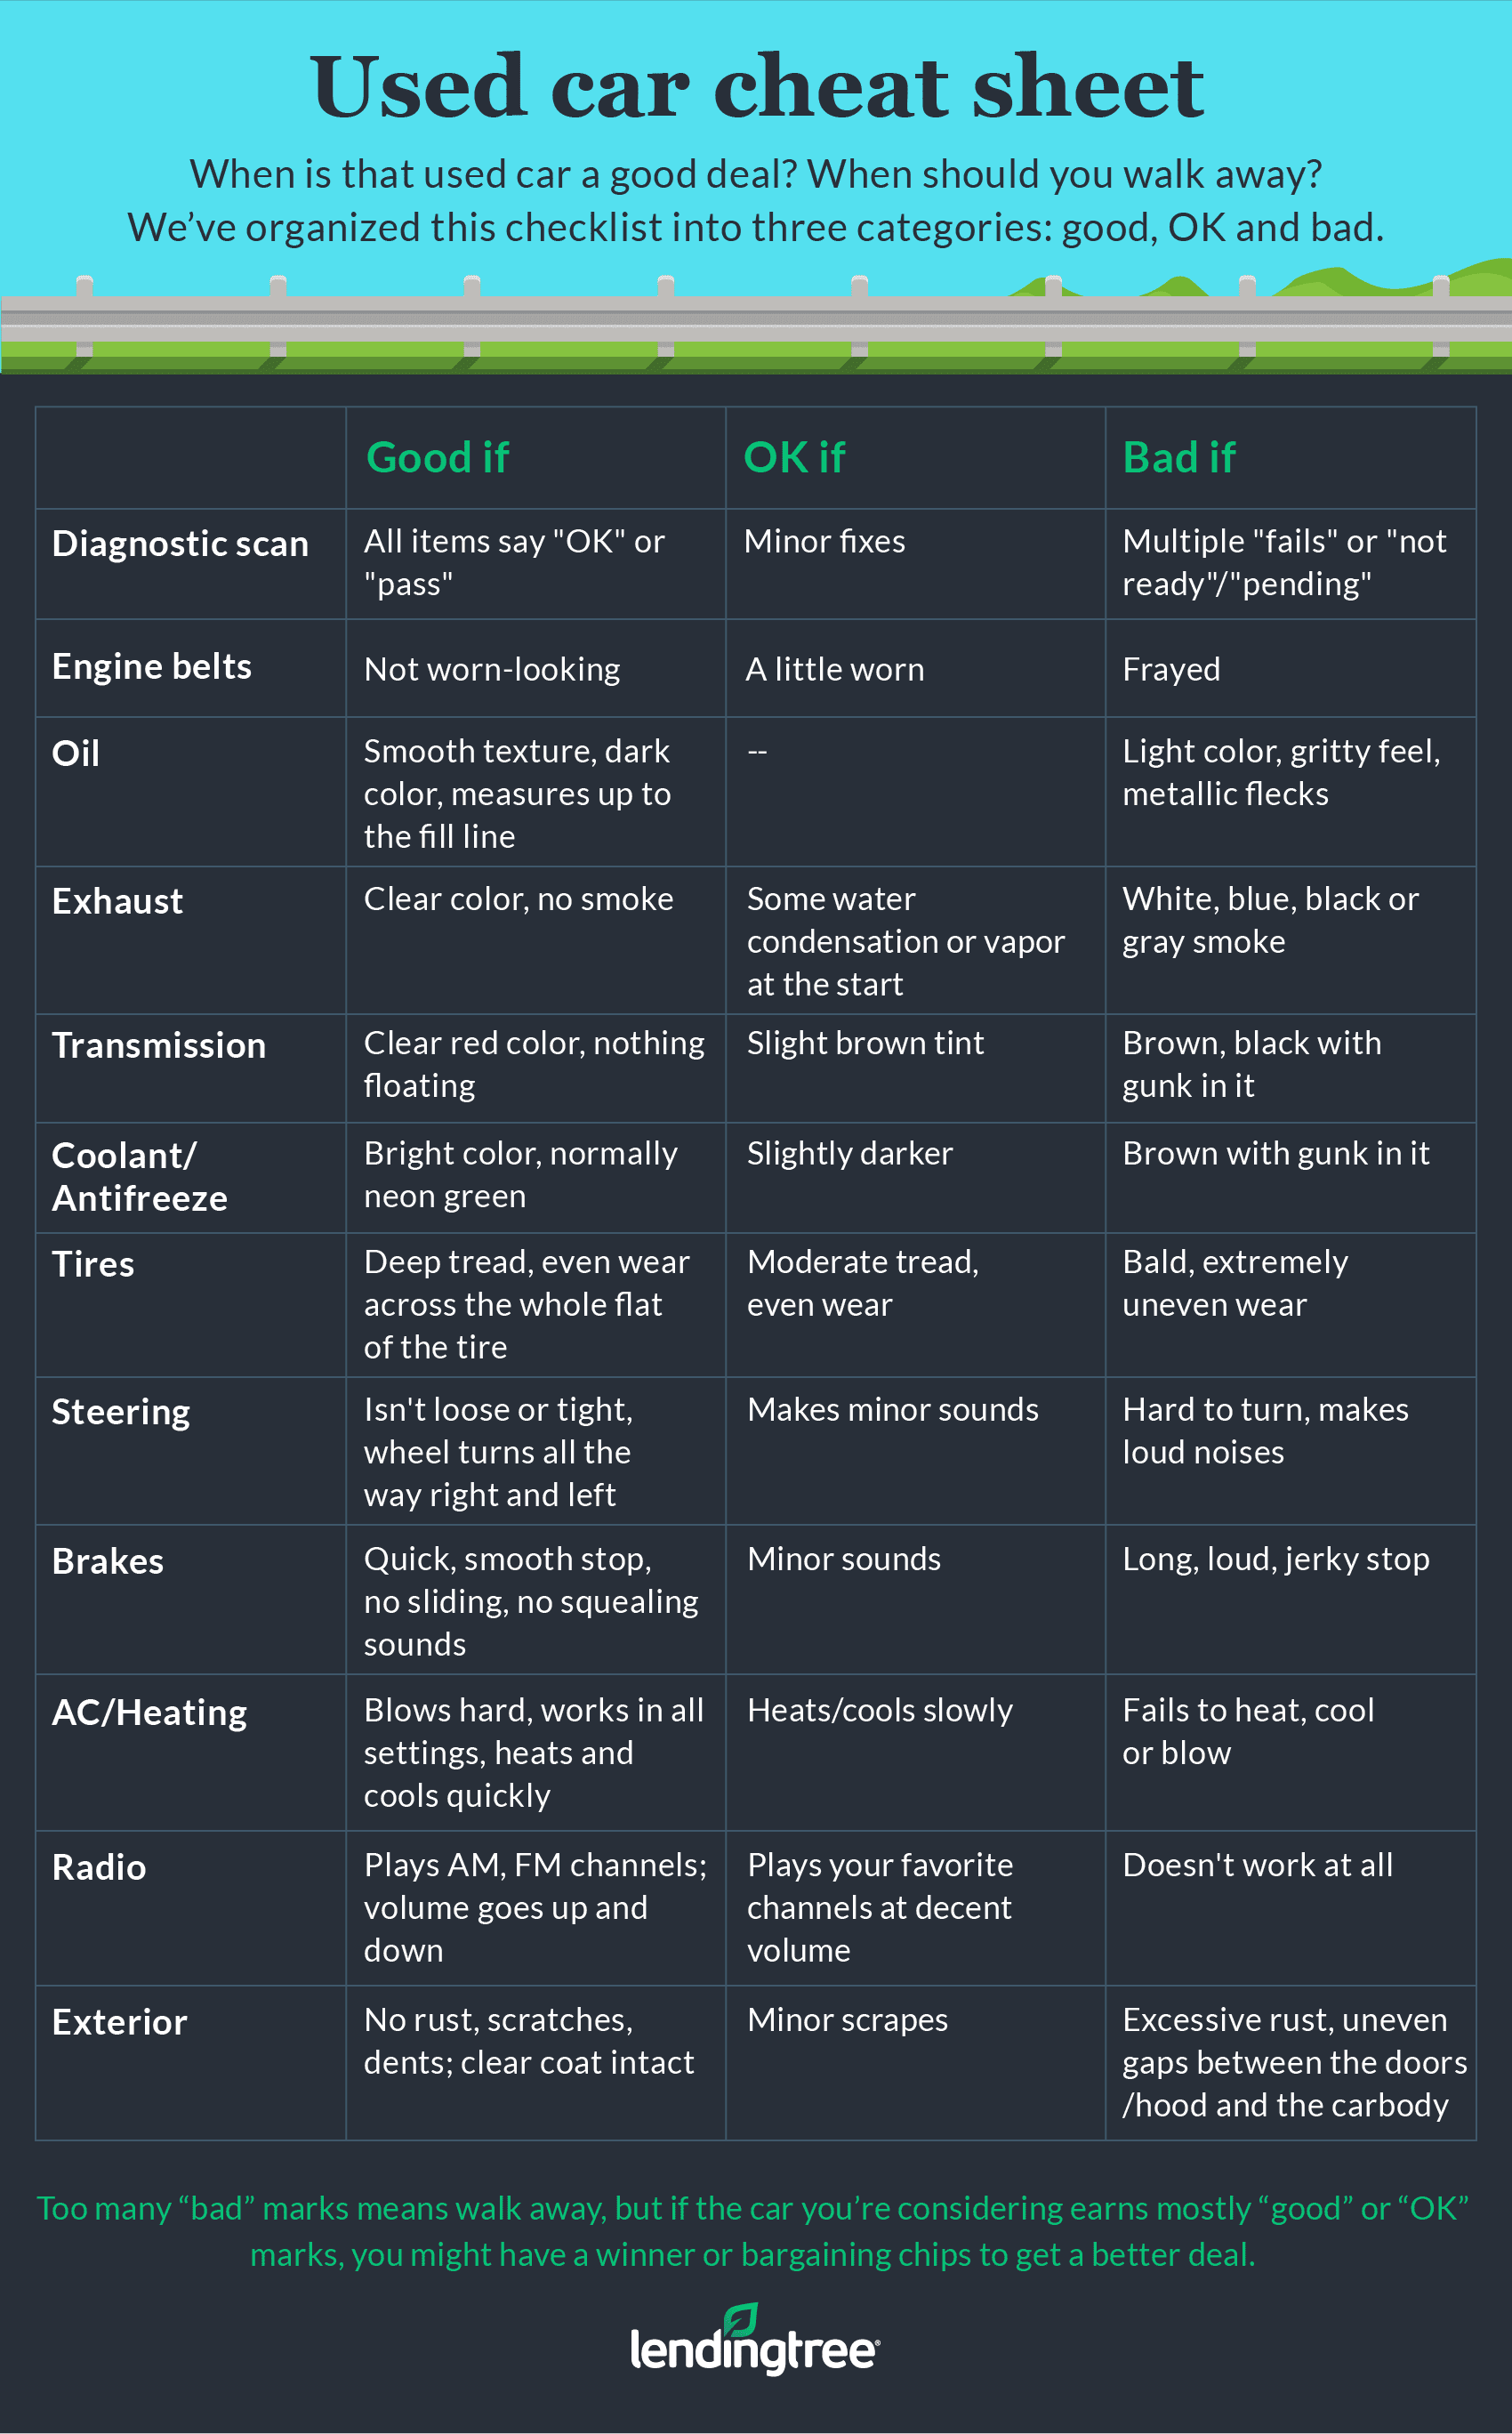Click the "Frayed" cell for engine belts

pos(1171,669)
